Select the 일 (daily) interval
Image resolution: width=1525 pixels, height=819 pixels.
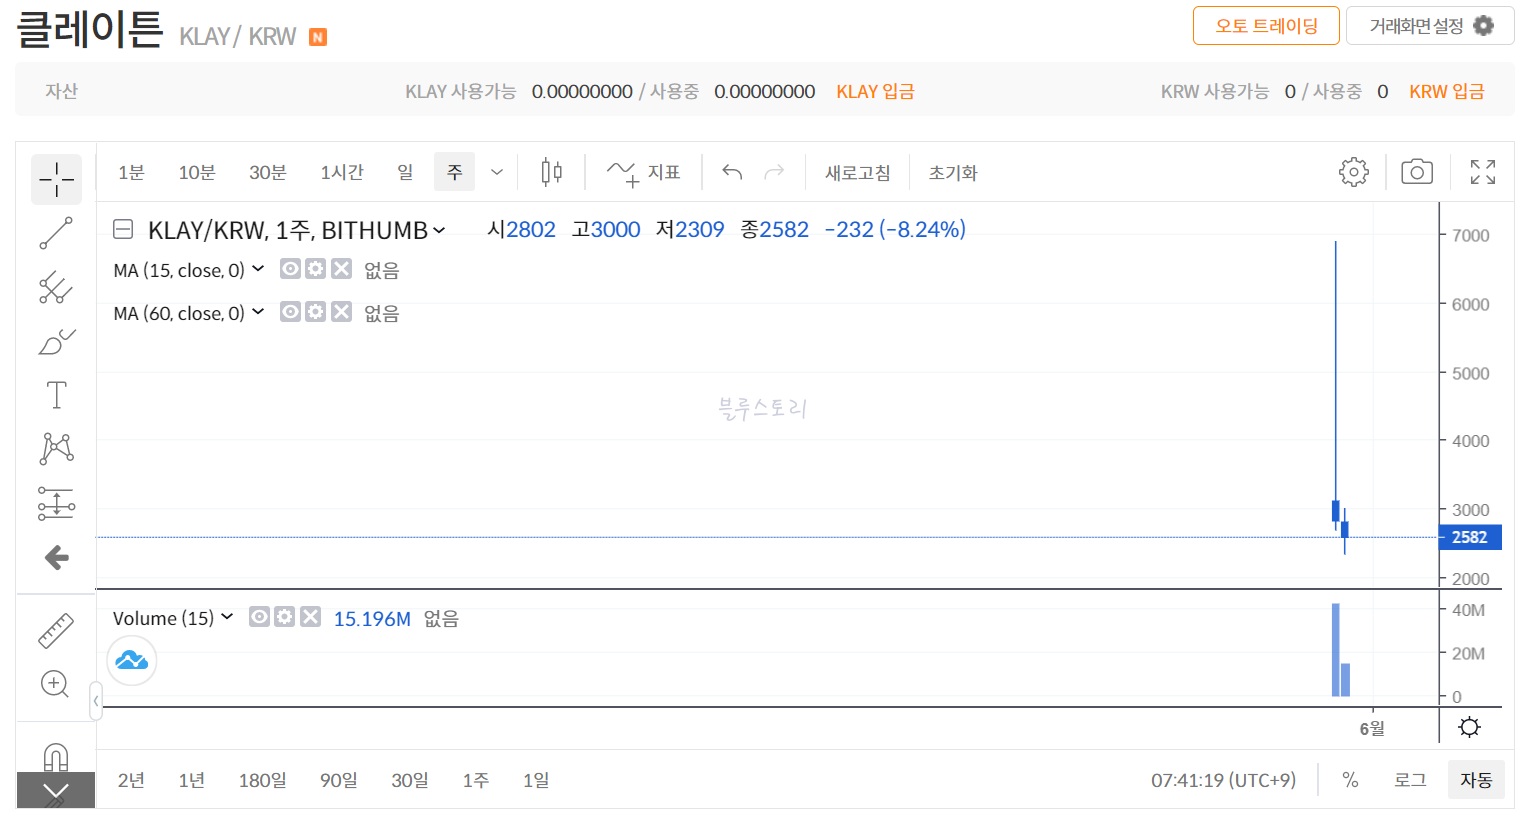[x=405, y=172]
